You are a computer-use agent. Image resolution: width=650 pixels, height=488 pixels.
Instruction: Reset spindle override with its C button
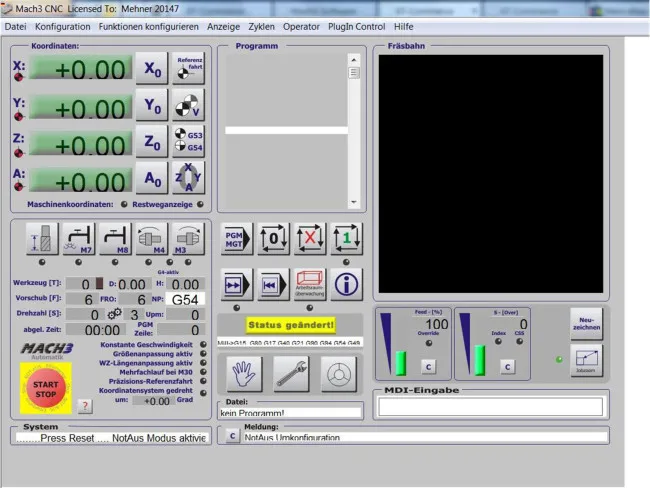coord(507,367)
